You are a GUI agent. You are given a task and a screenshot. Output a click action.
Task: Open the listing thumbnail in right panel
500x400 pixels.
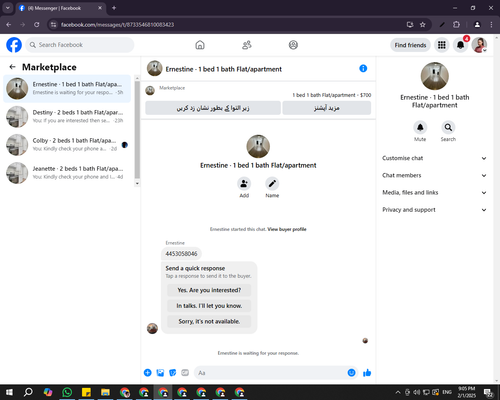click(434, 76)
